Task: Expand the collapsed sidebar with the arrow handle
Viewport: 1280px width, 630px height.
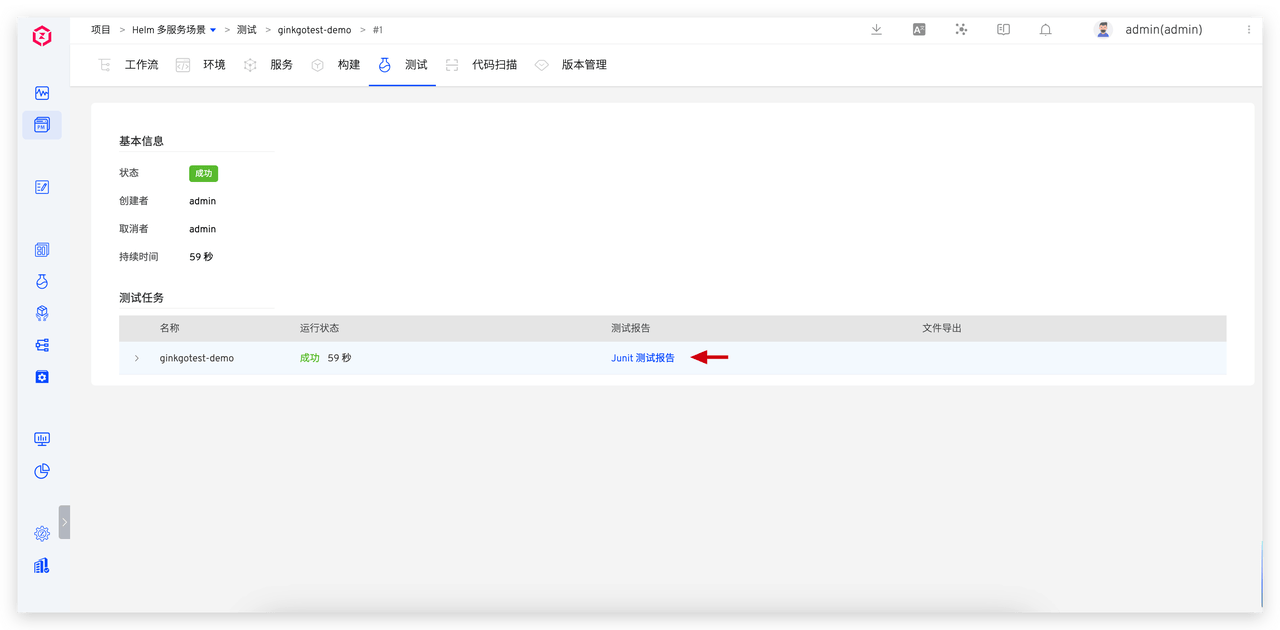Action: [64, 522]
